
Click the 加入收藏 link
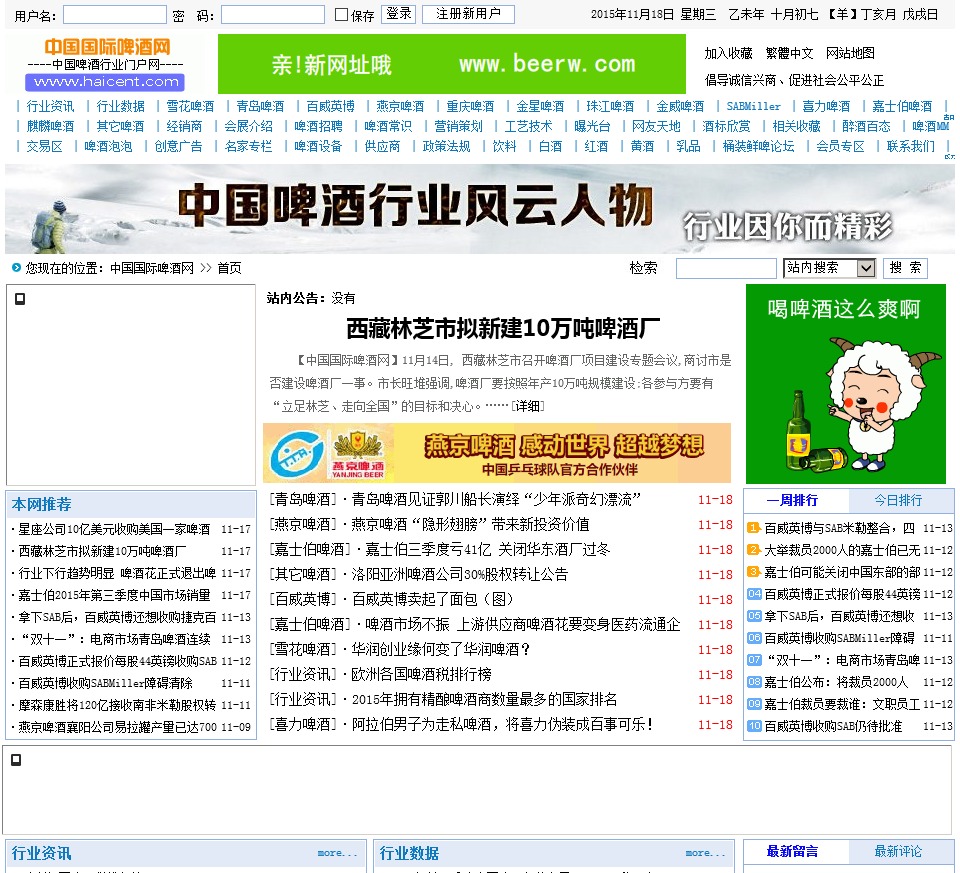(x=728, y=53)
